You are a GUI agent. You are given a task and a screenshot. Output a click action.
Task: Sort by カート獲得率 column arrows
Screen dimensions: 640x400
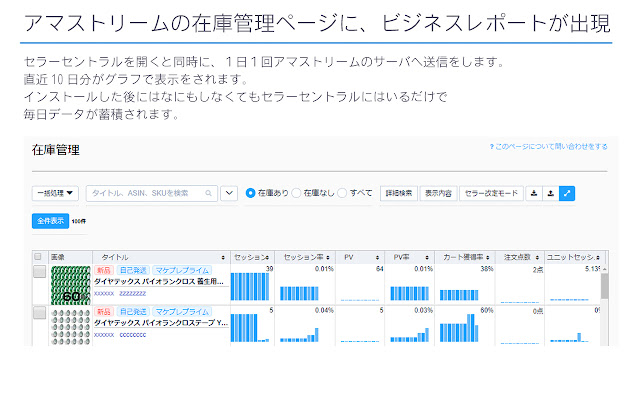coord(487,258)
